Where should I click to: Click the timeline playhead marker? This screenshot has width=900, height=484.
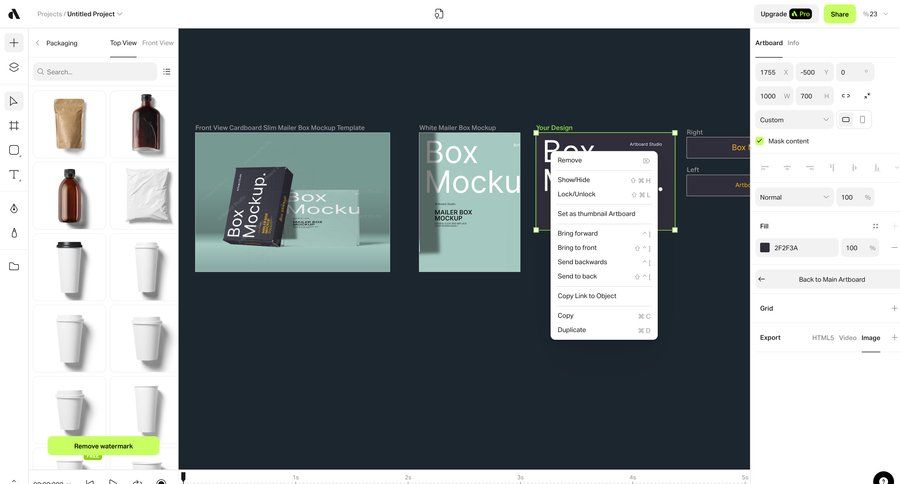[184, 477]
